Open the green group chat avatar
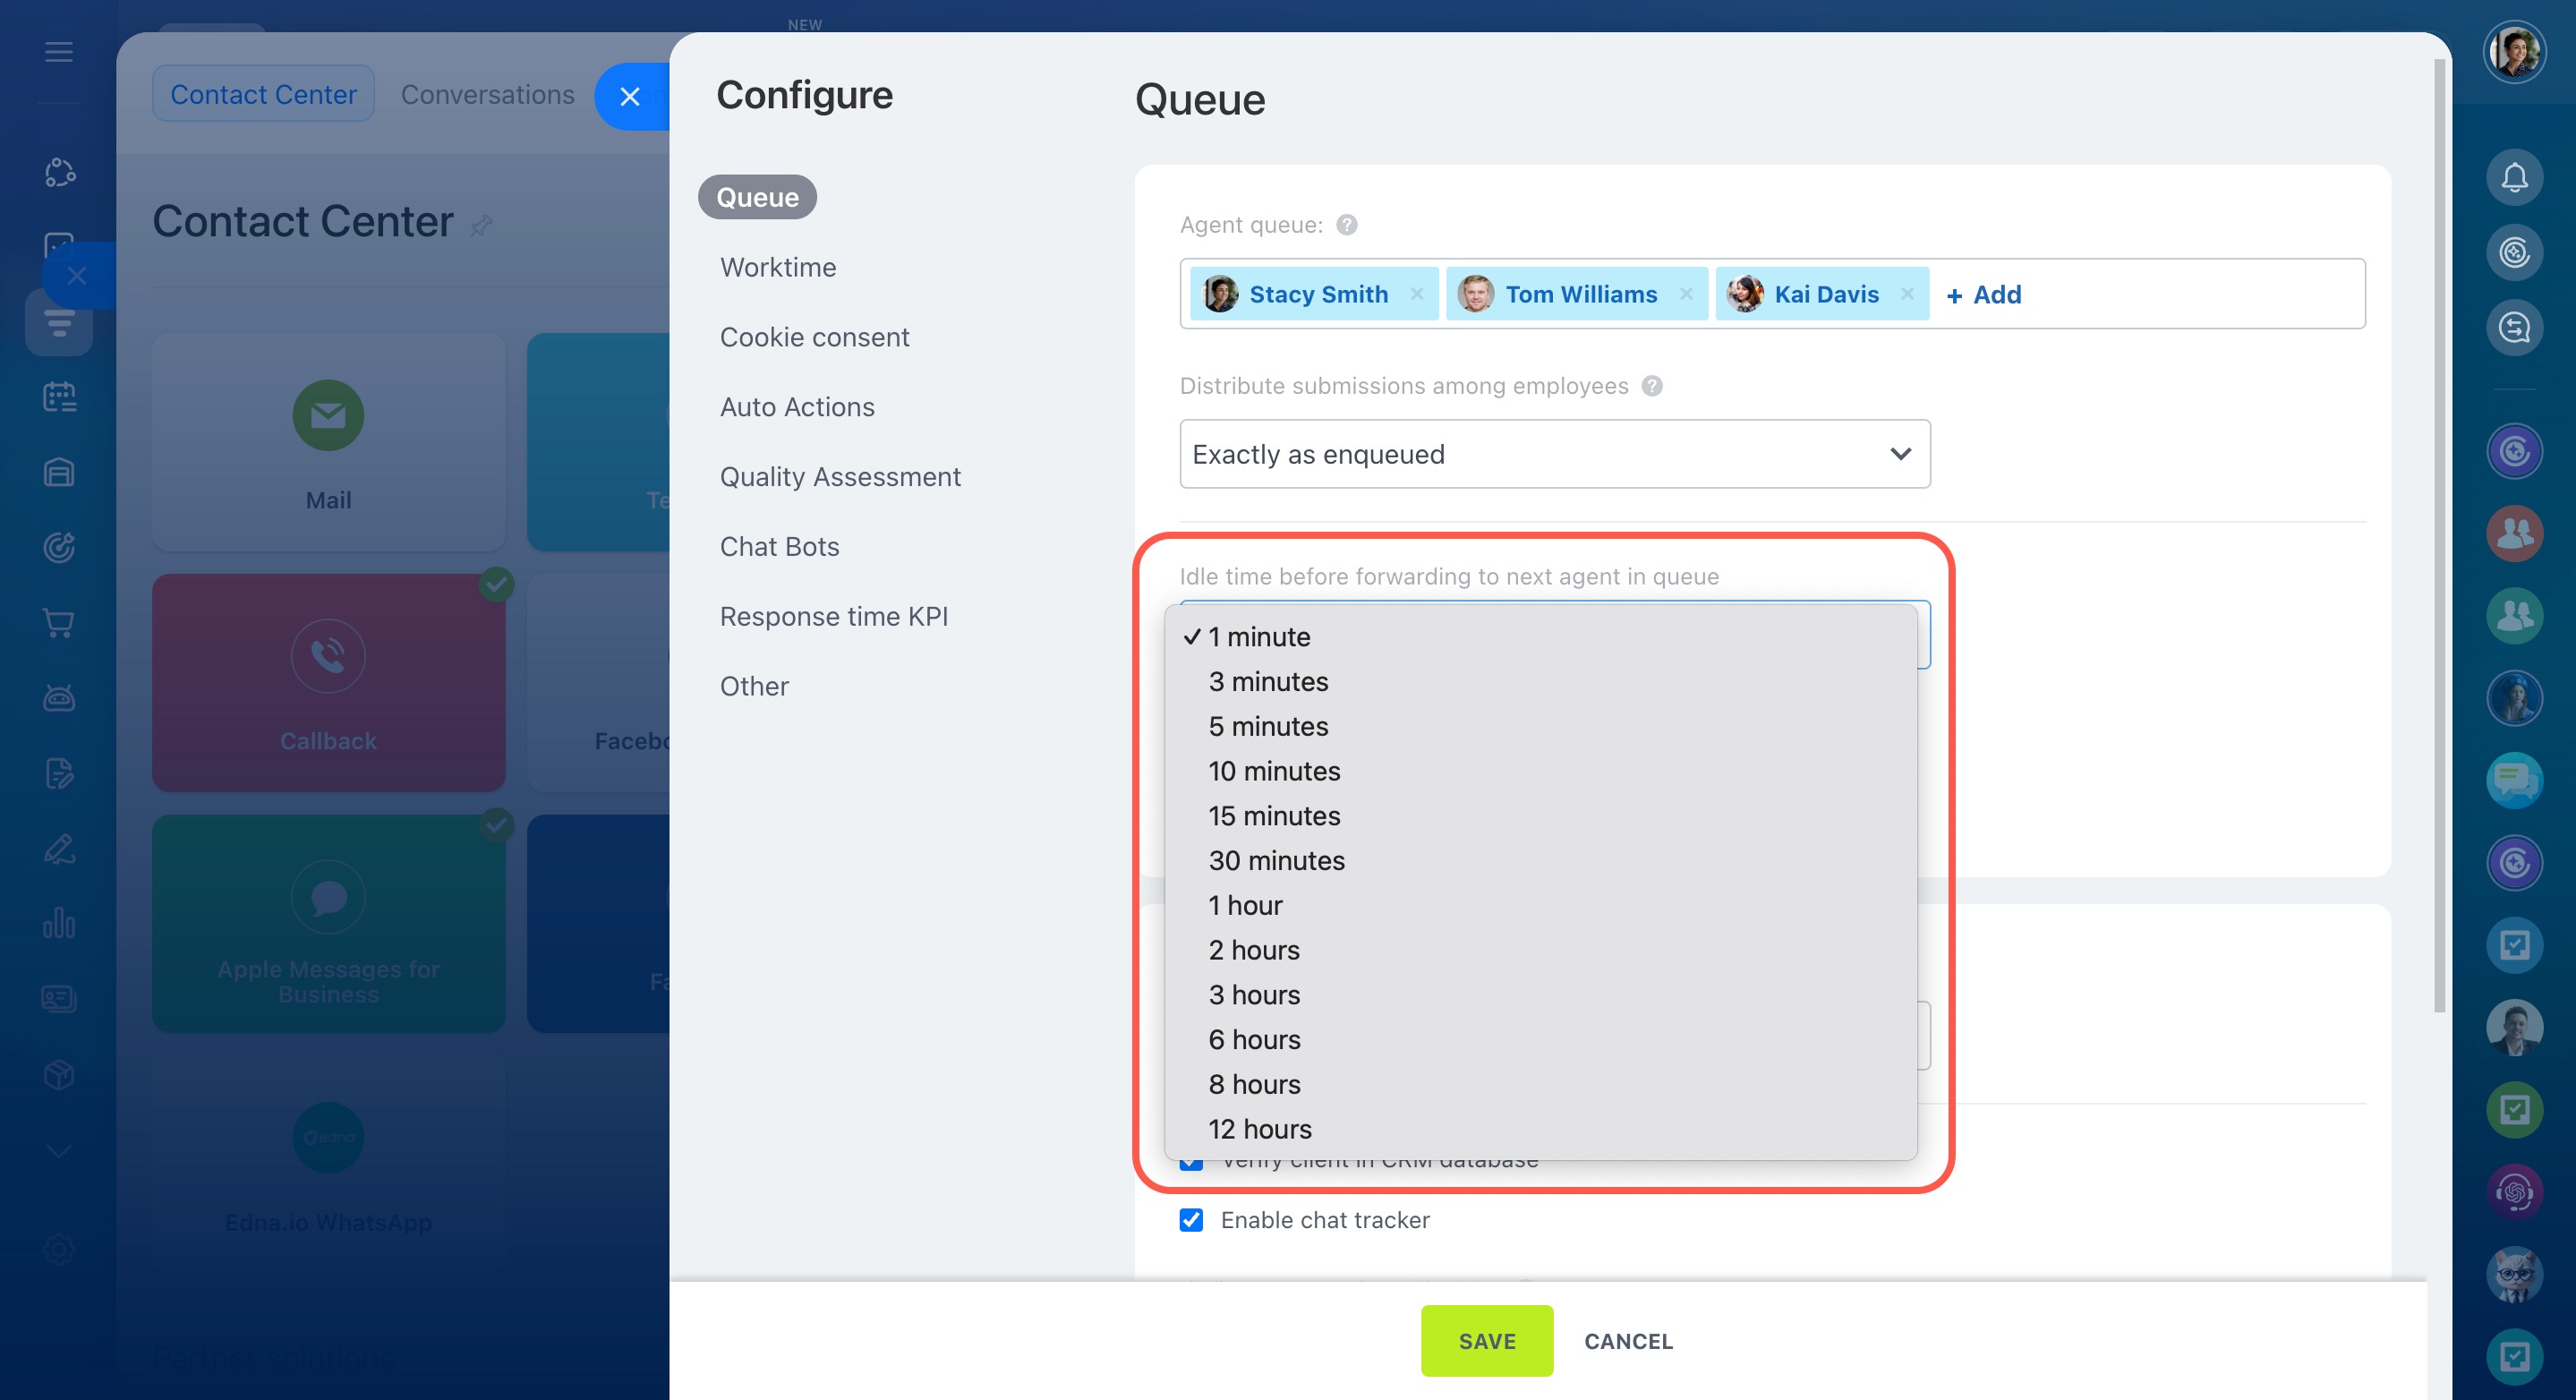 pos(2514,616)
